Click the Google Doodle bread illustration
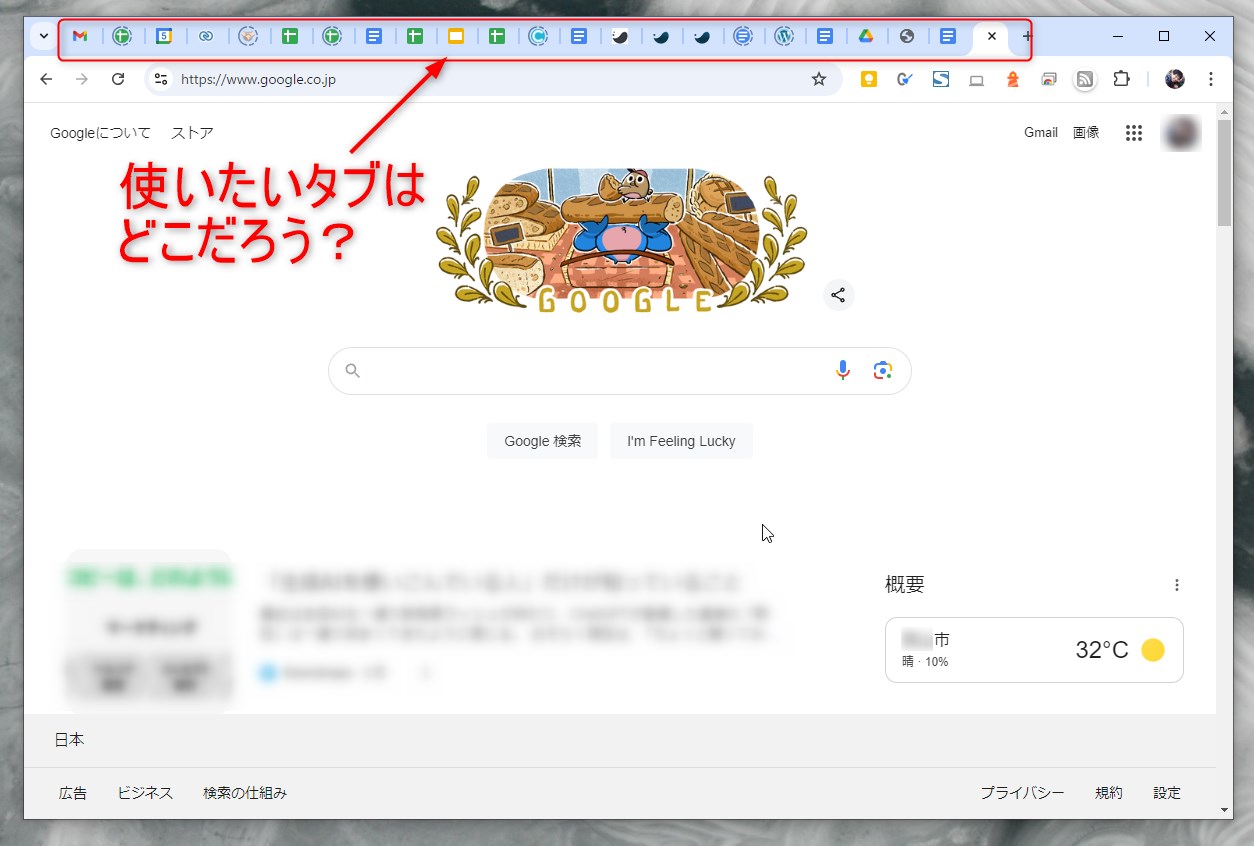Viewport: 1254px width, 846px height. click(621, 240)
